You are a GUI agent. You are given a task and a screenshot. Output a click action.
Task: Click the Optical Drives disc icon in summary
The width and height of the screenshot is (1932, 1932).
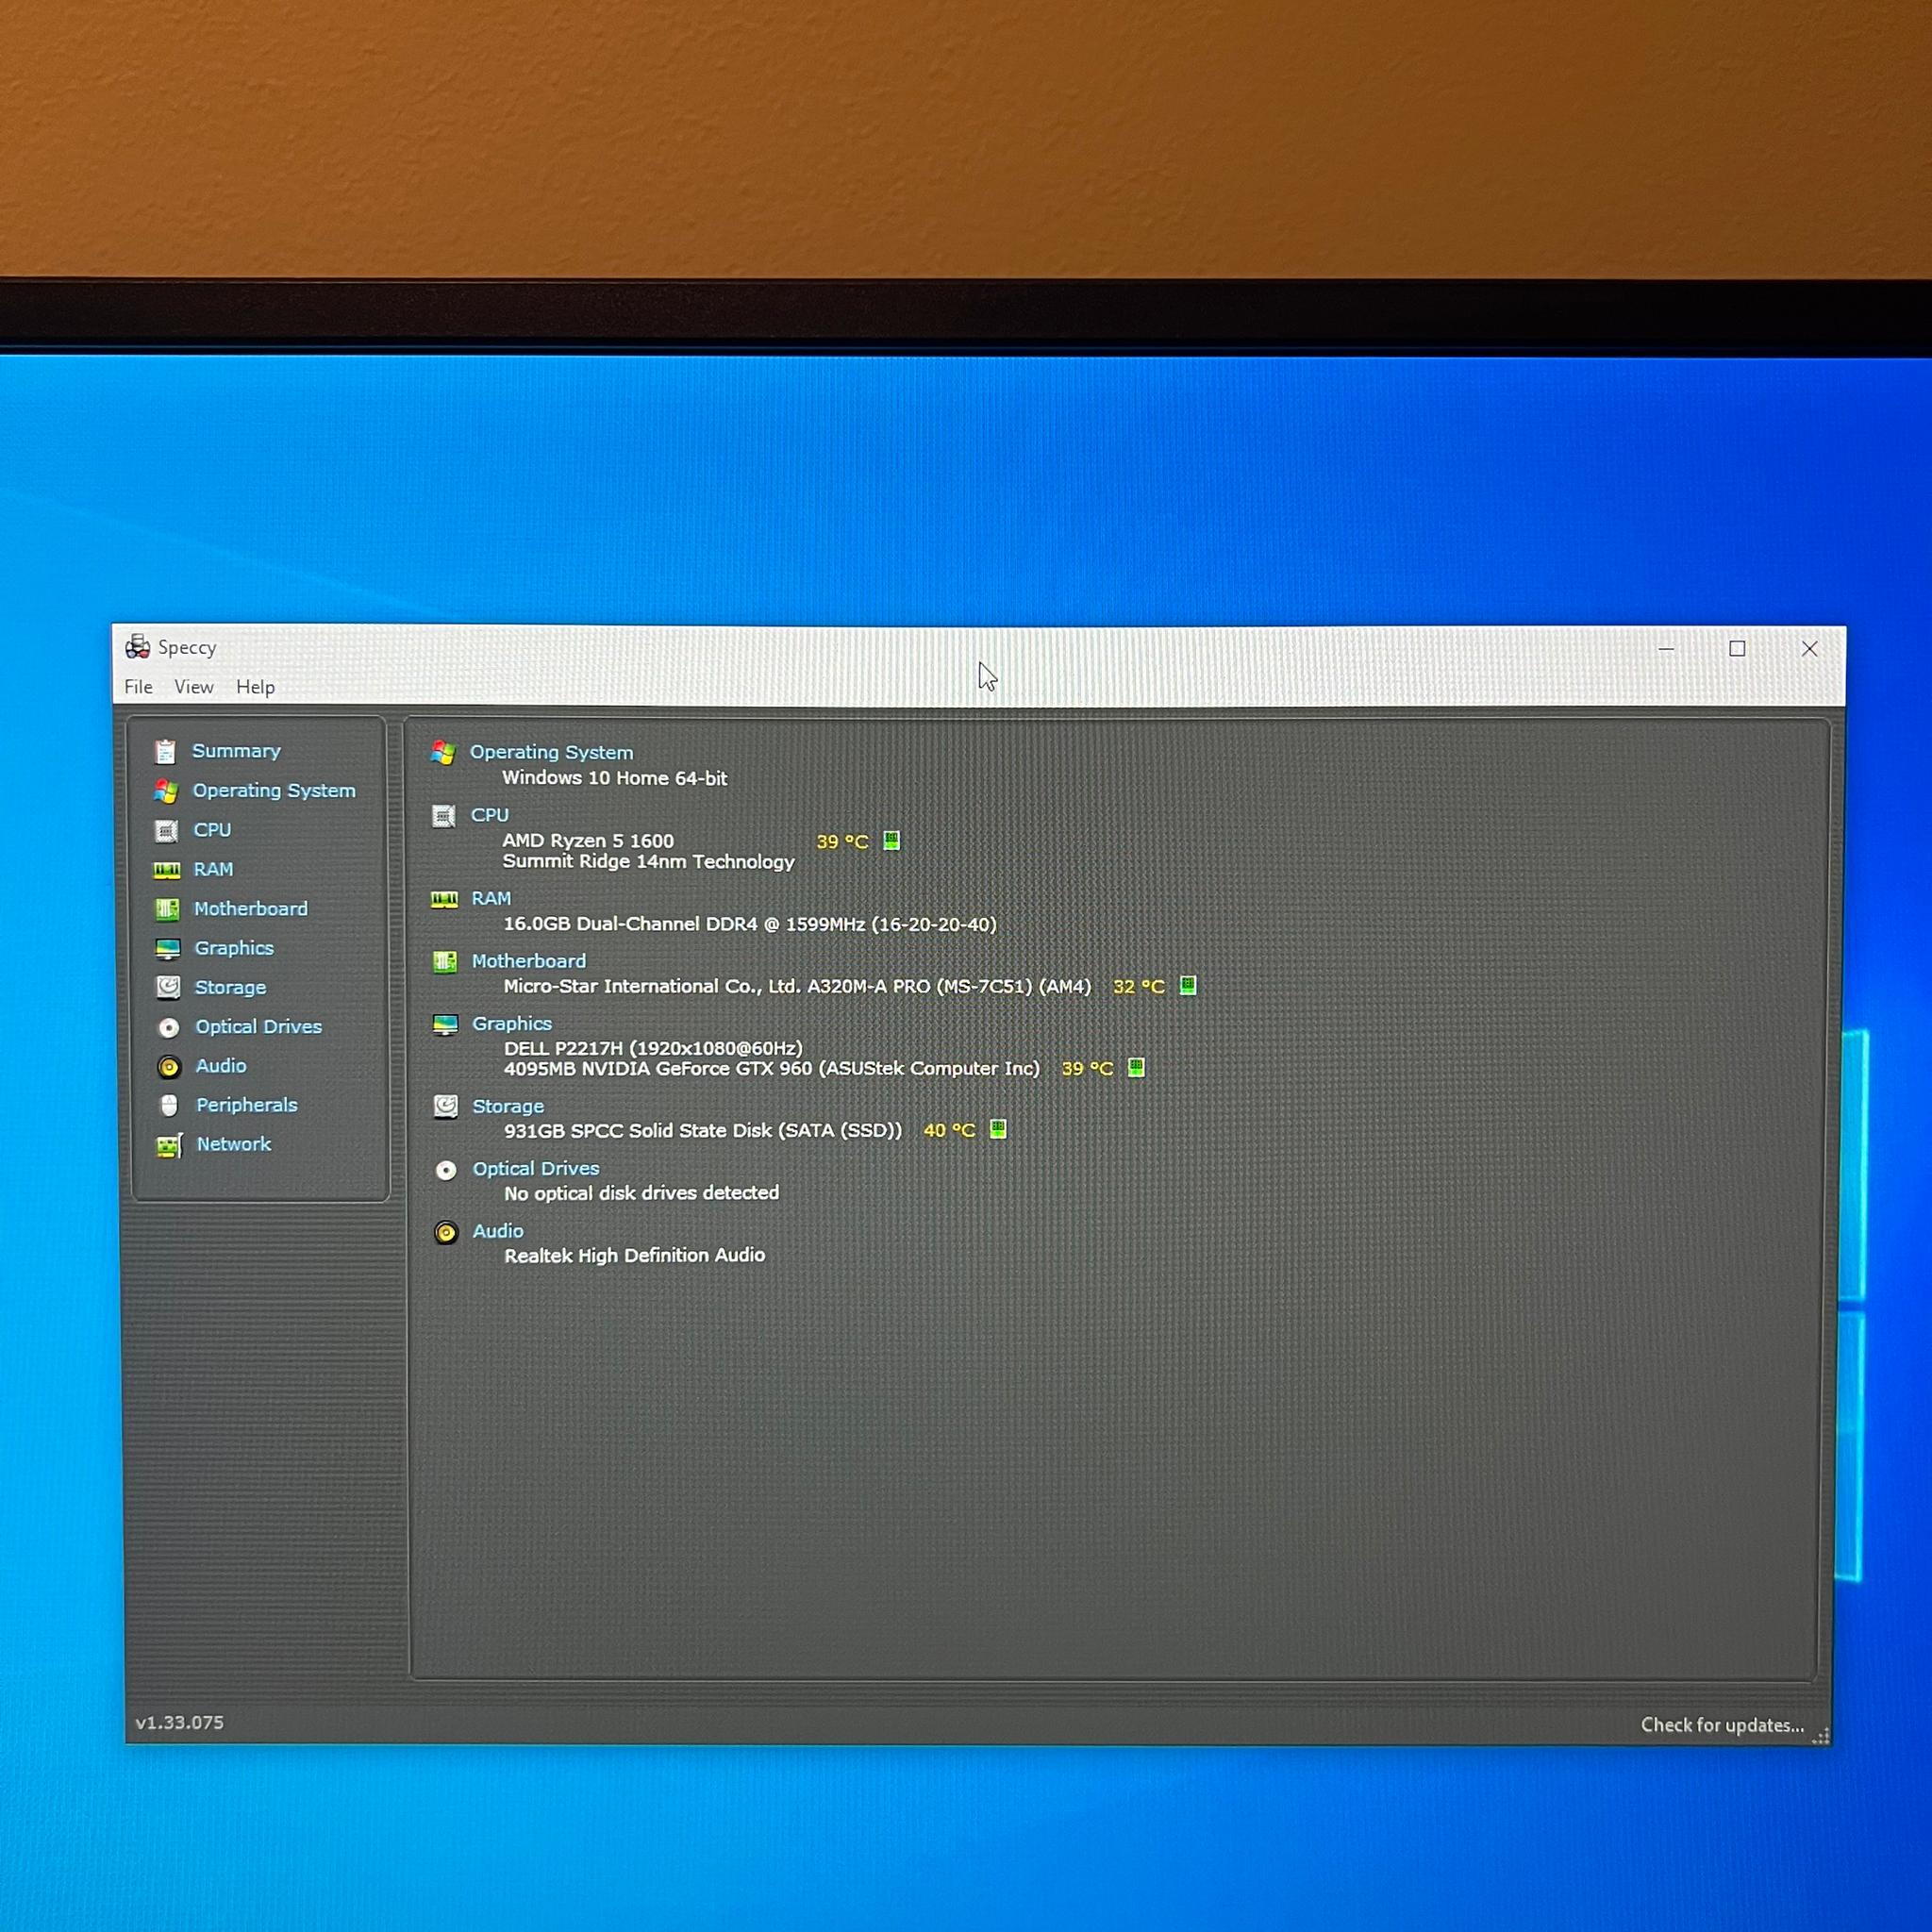pyautogui.click(x=446, y=1170)
